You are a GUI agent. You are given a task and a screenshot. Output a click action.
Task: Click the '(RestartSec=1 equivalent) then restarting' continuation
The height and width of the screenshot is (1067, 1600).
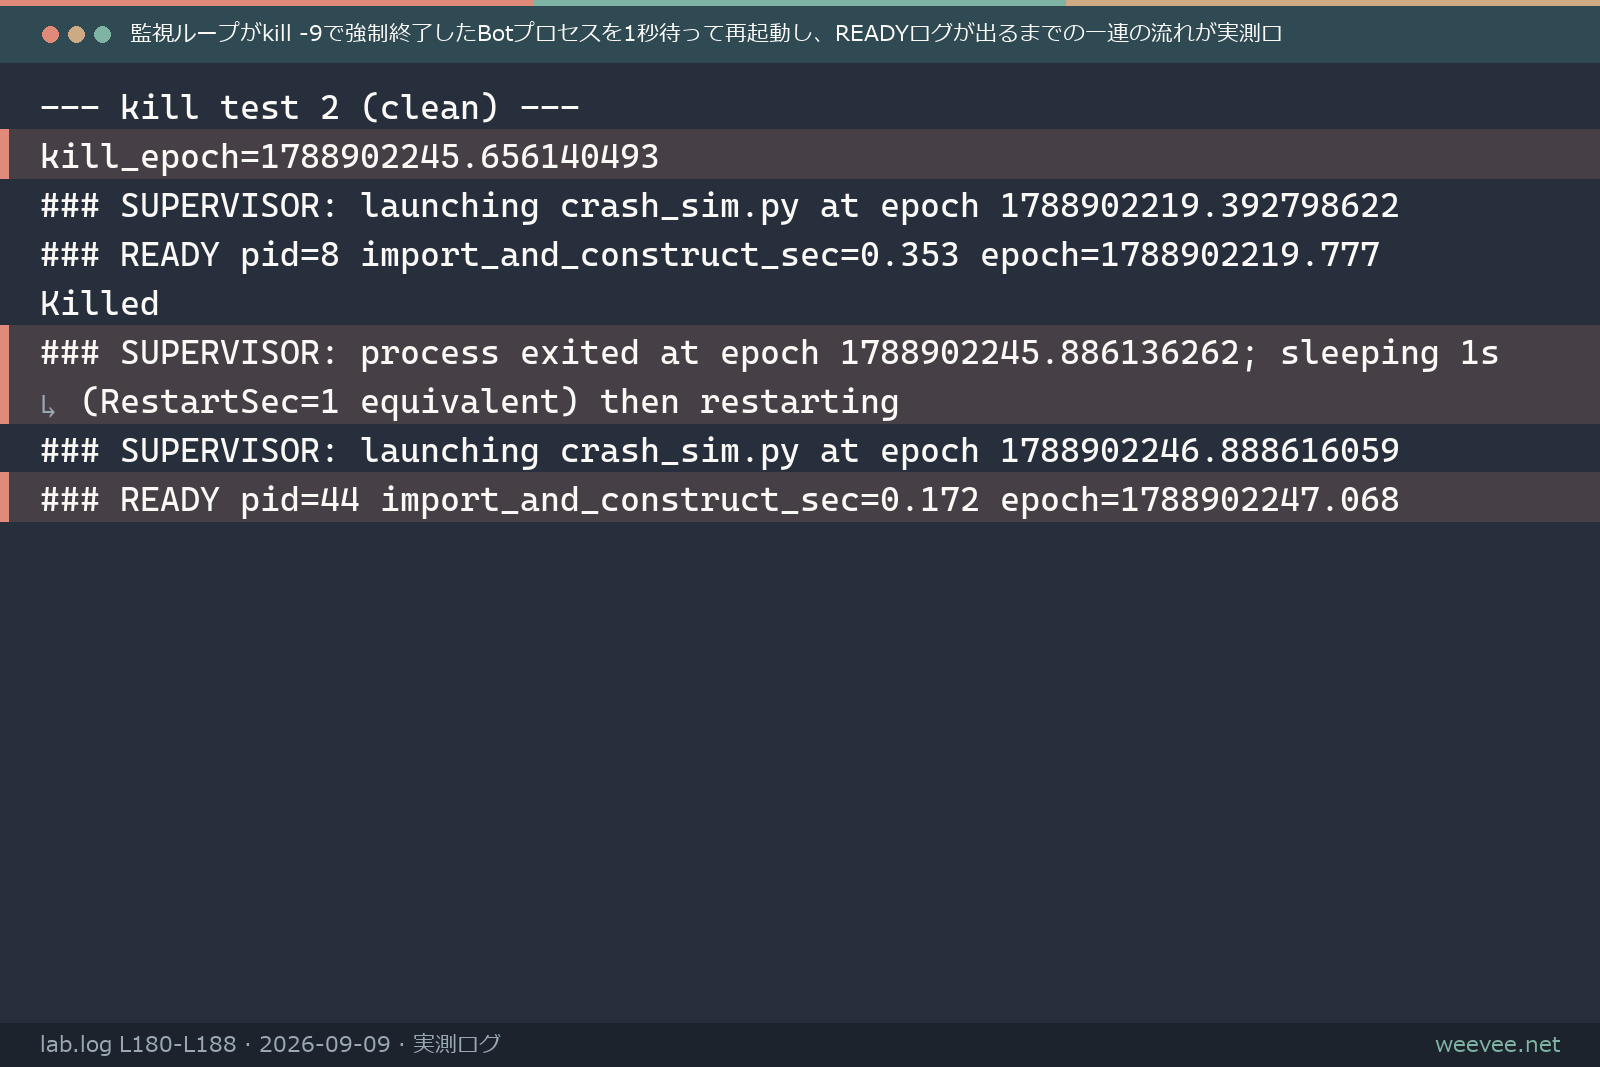[x=490, y=401]
